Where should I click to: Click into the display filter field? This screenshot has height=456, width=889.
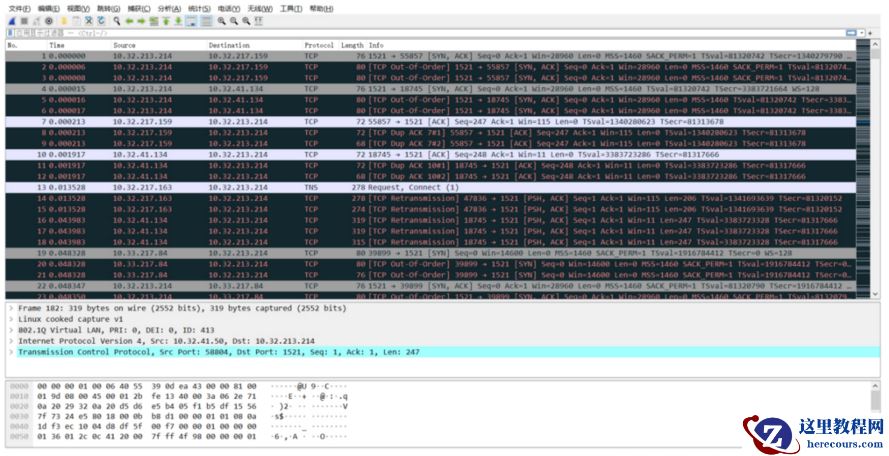400,33
